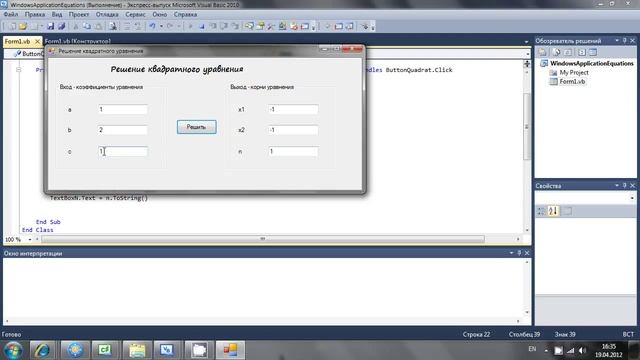Click the x1 root output field
This screenshot has height=360, width=640.
(x=293, y=109)
